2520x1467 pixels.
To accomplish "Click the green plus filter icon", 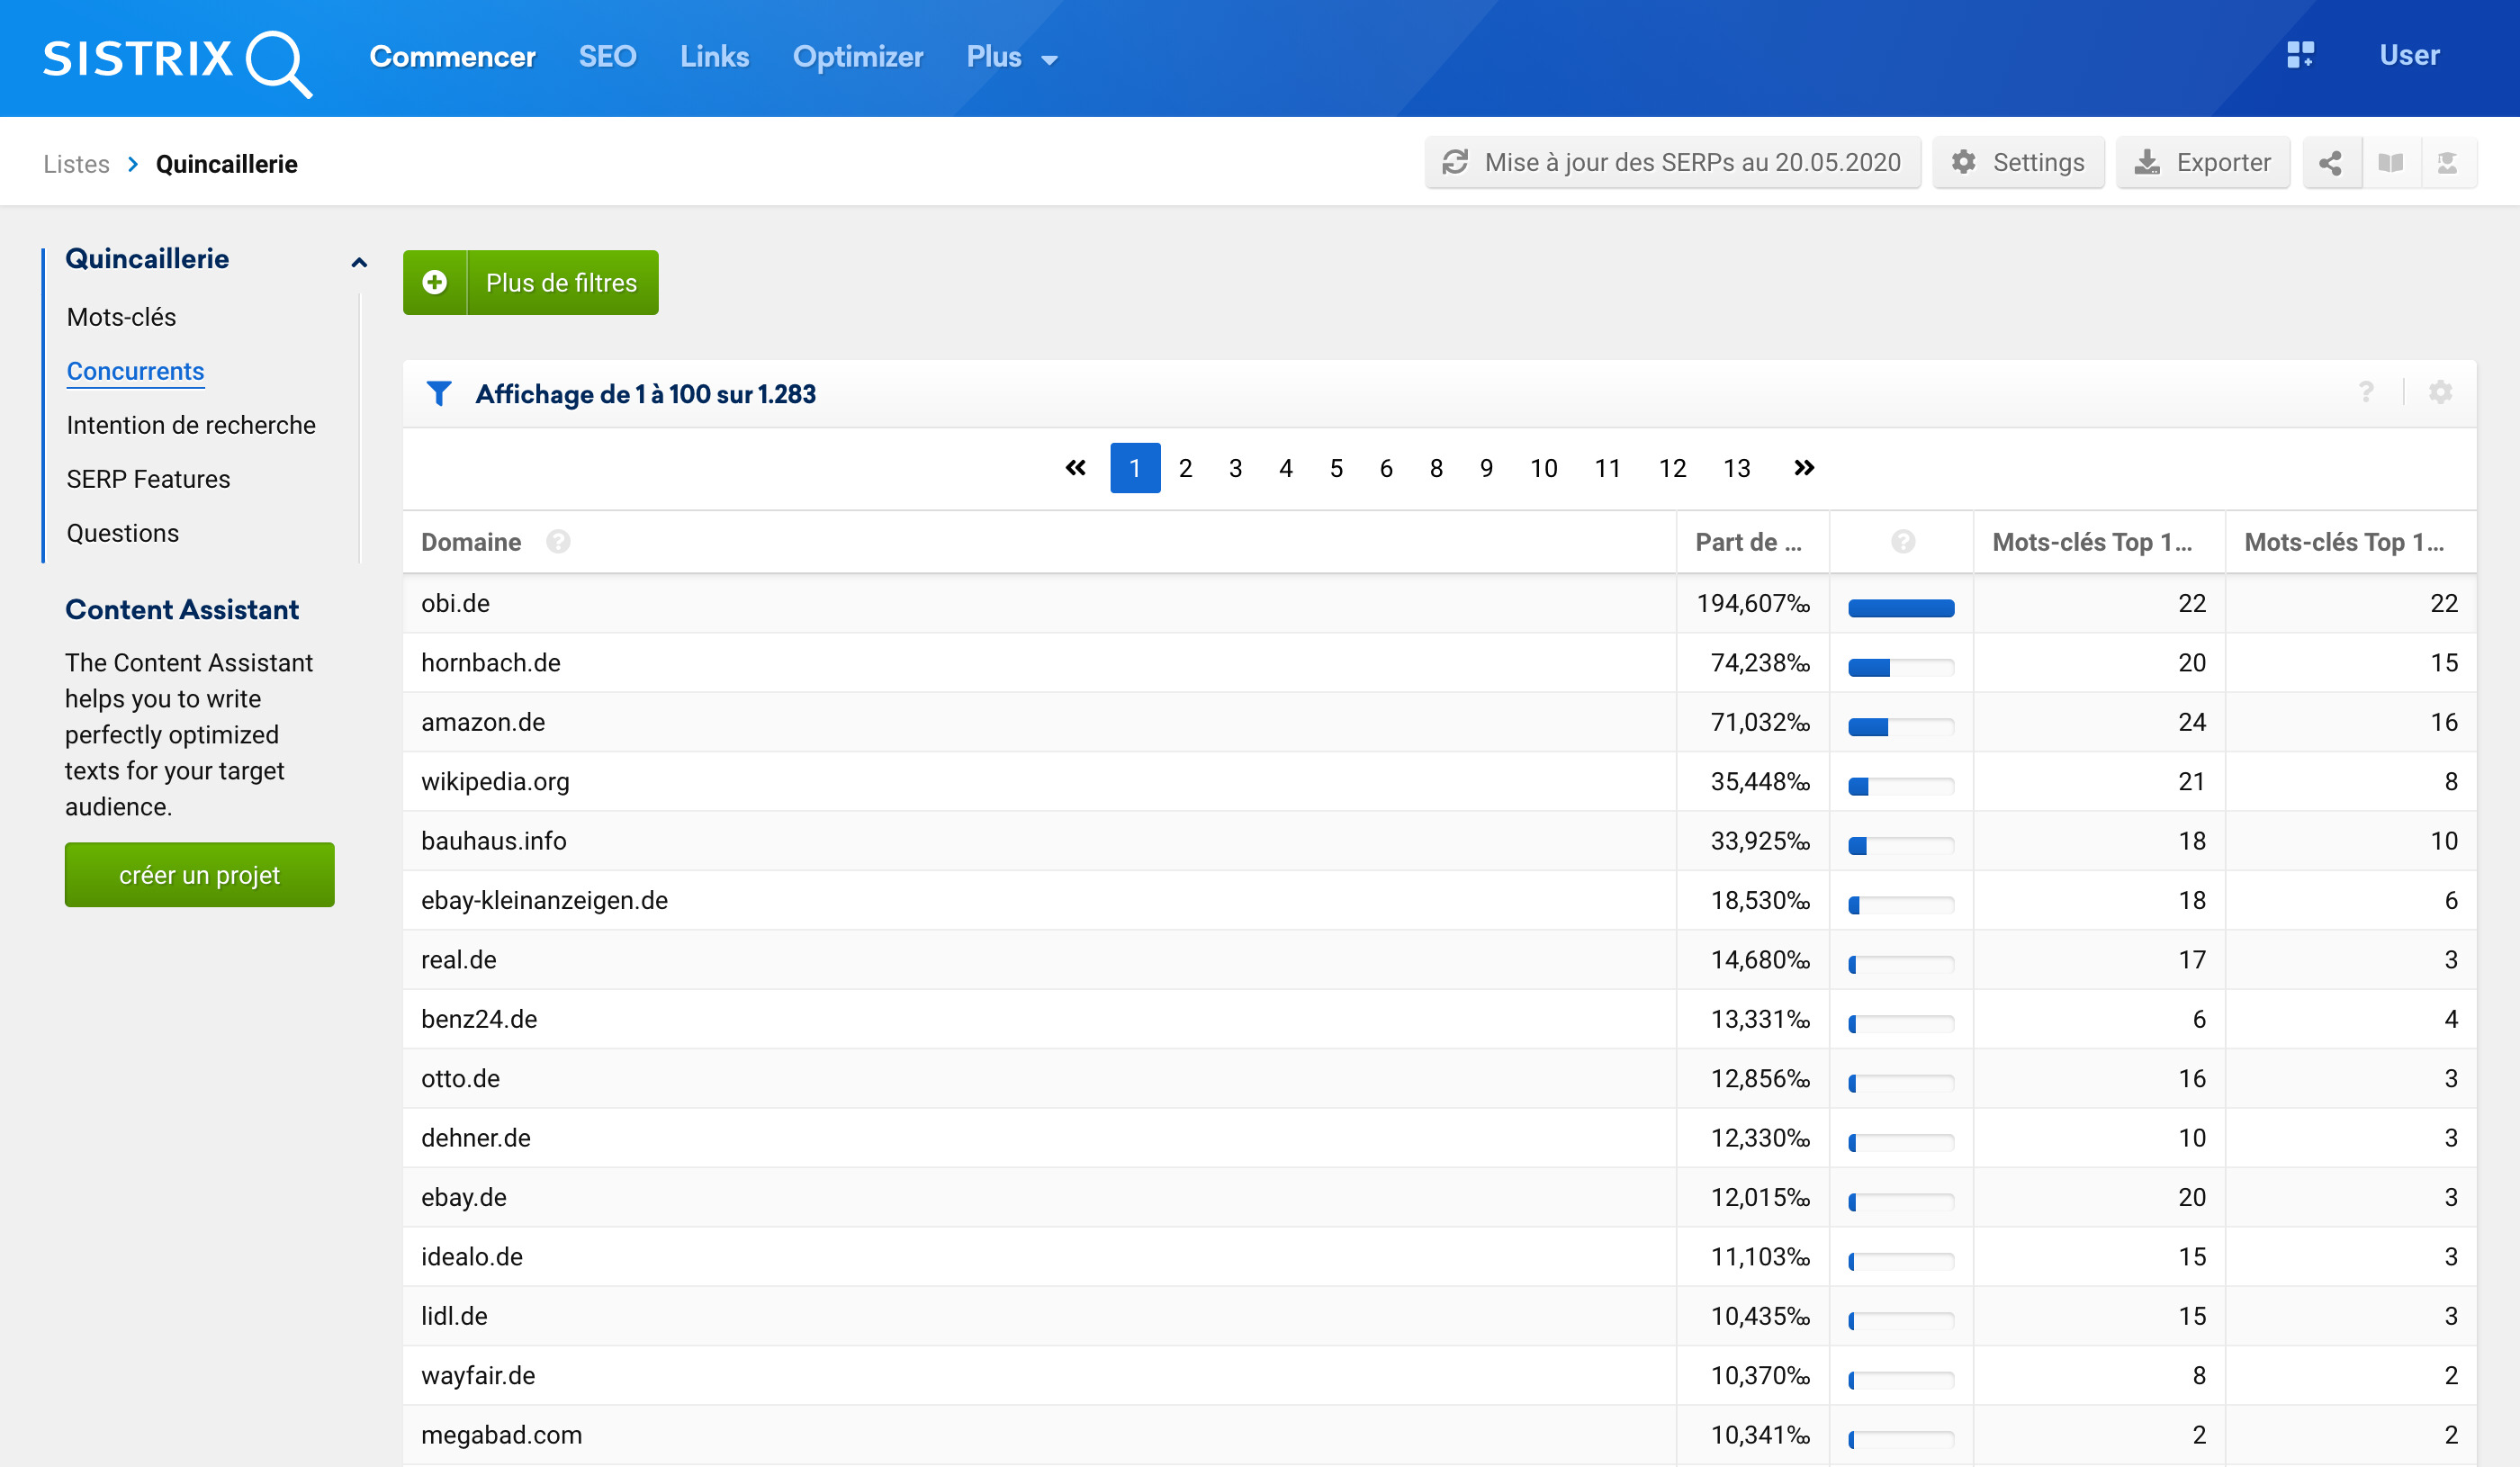I will [435, 283].
